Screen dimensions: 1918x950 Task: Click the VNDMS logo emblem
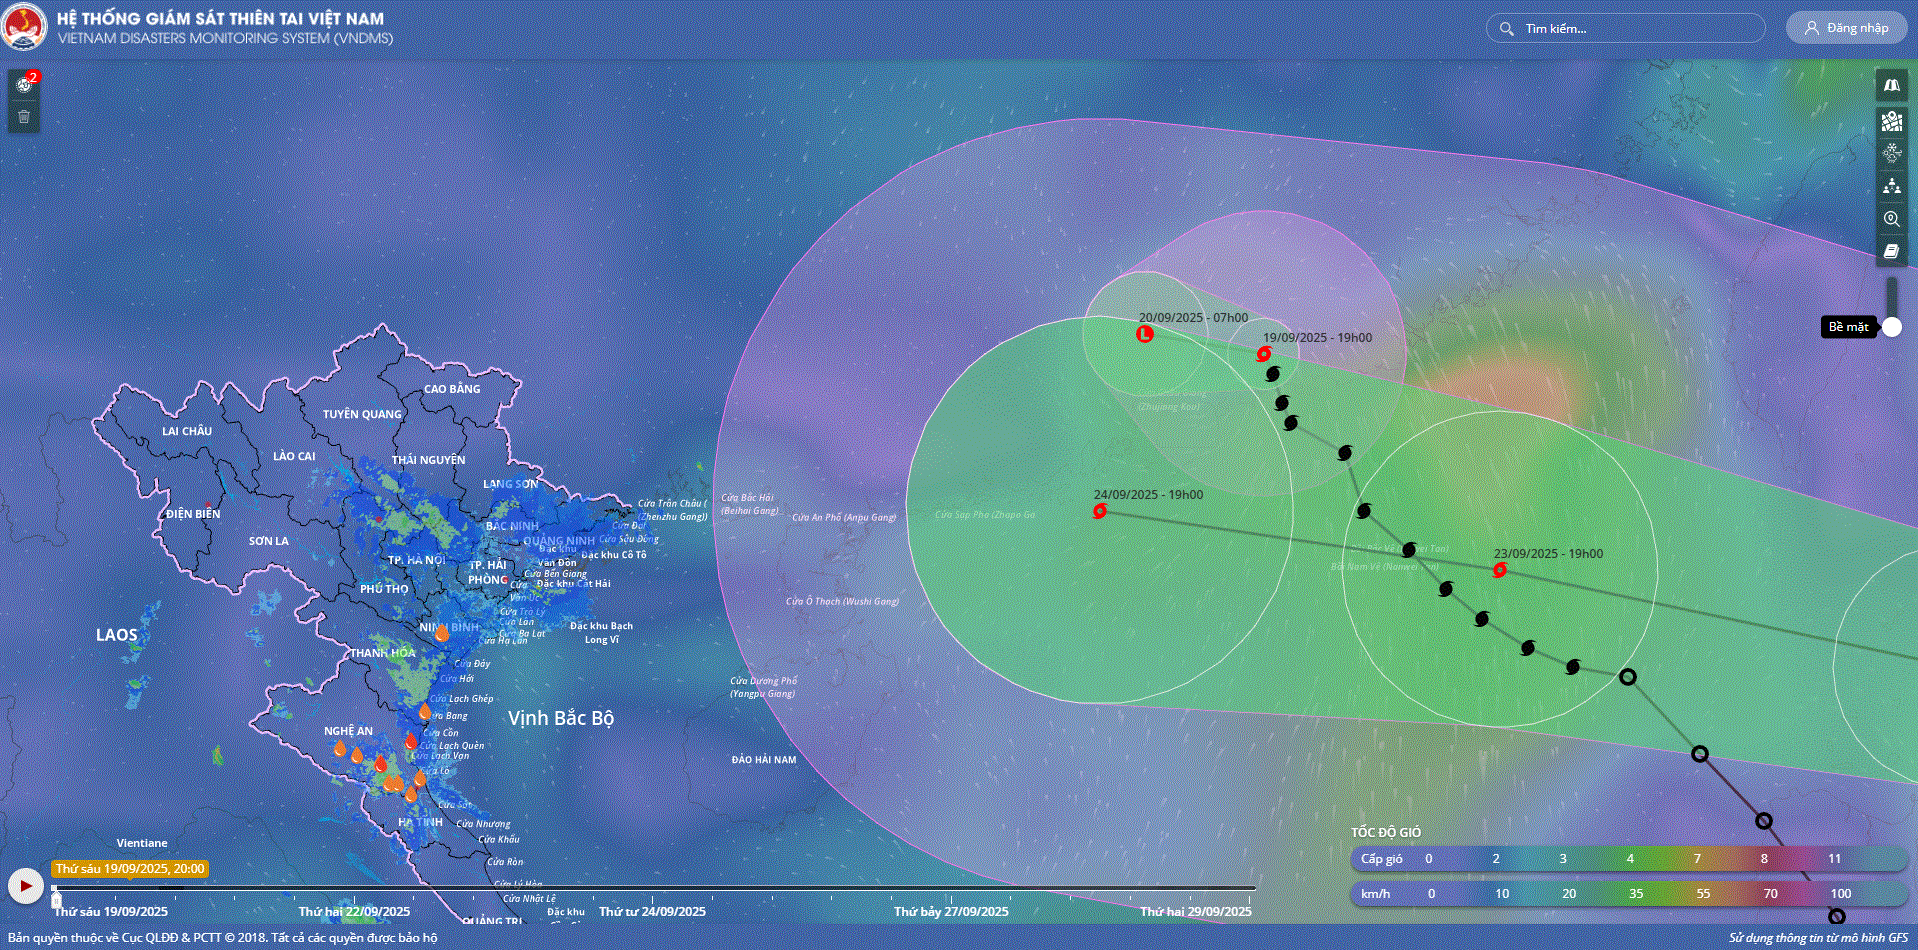pyautogui.click(x=24, y=27)
